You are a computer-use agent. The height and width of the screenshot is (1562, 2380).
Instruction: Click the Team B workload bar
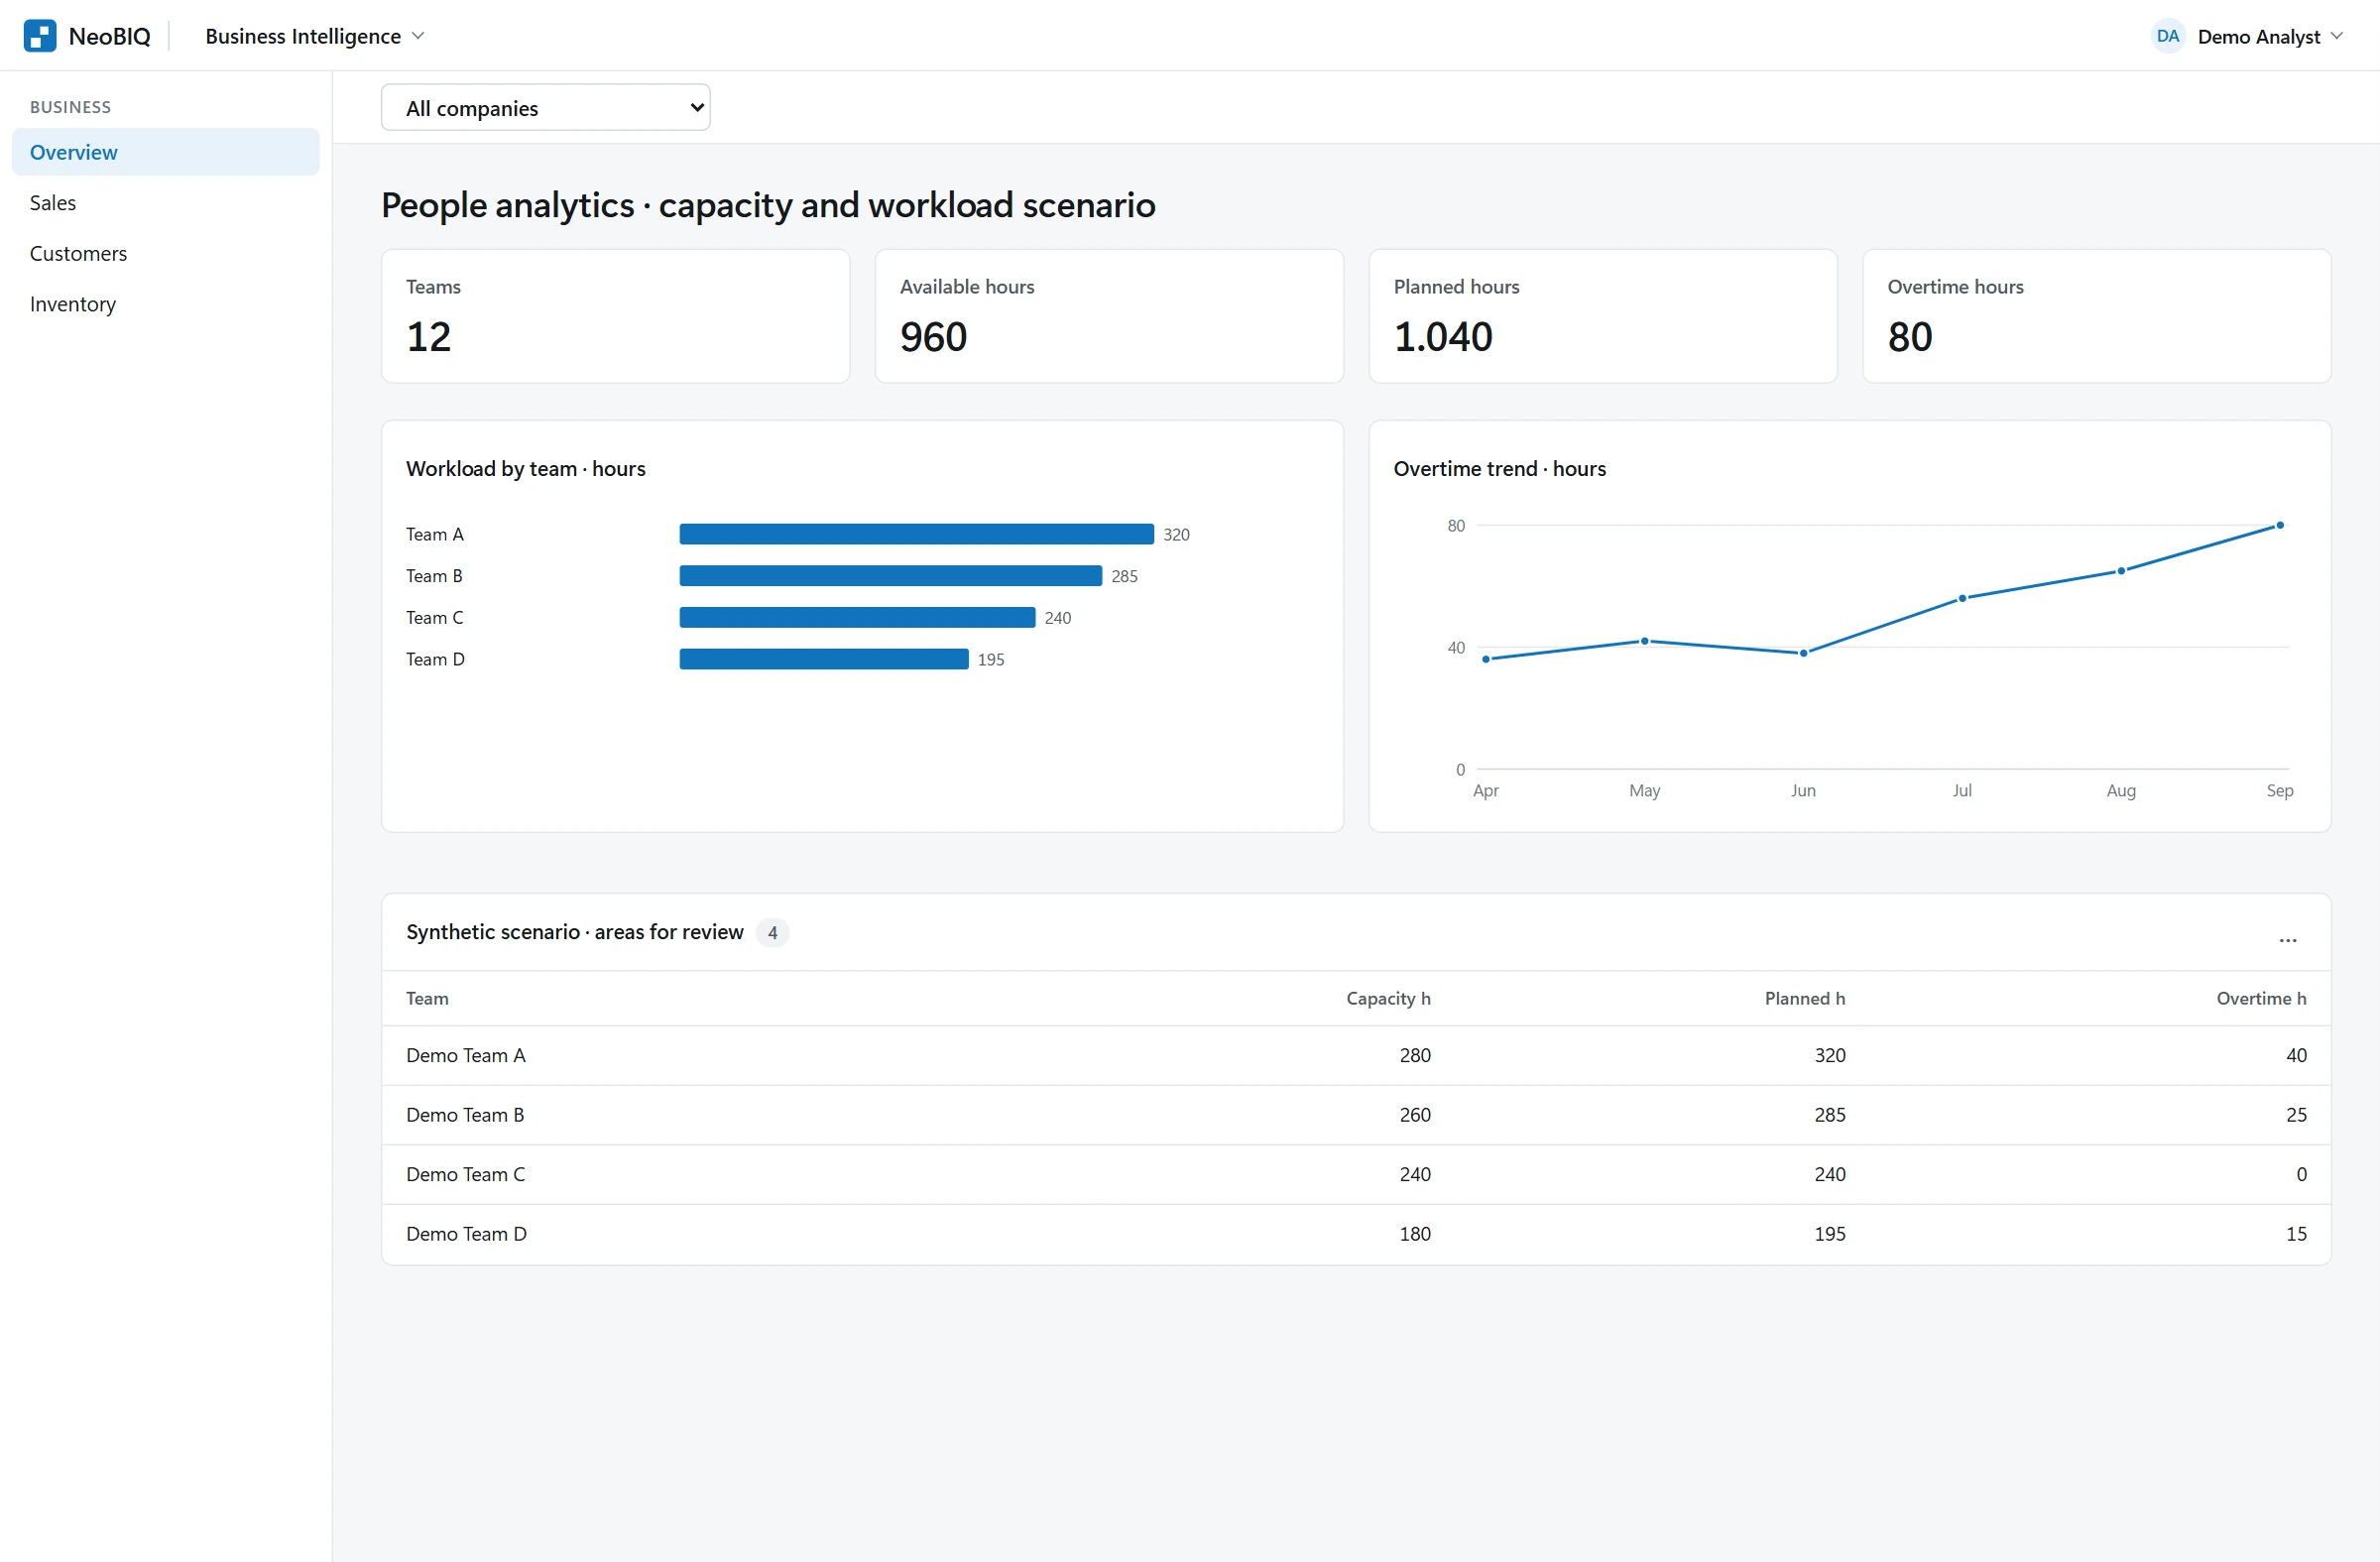point(890,576)
